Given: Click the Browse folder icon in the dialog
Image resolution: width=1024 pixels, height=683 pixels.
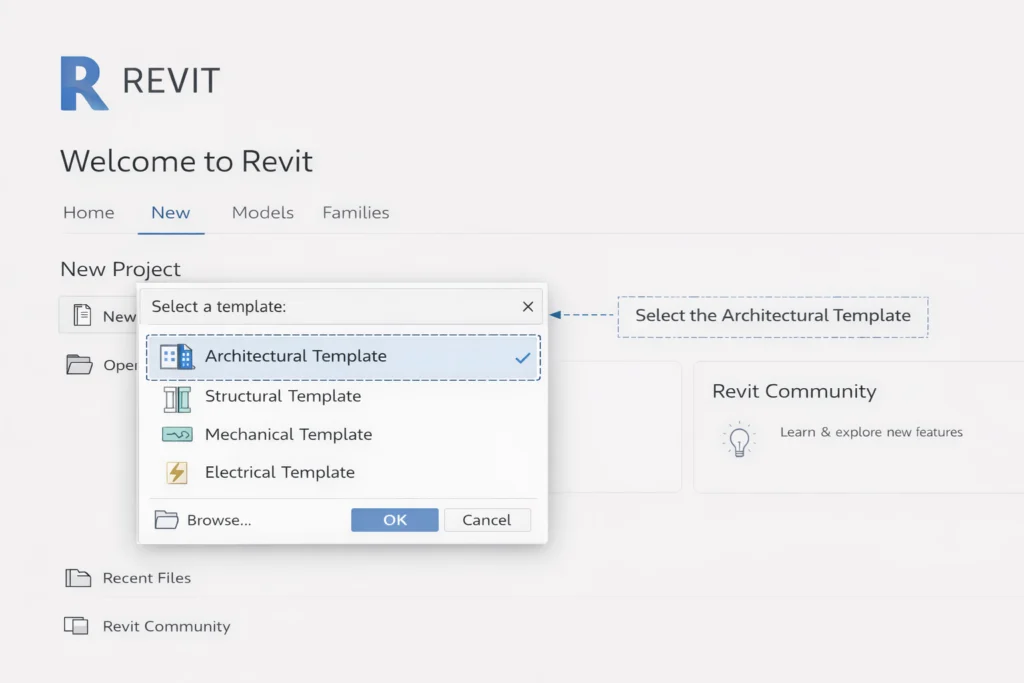Looking at the screenshot, I should pos(168,519).
